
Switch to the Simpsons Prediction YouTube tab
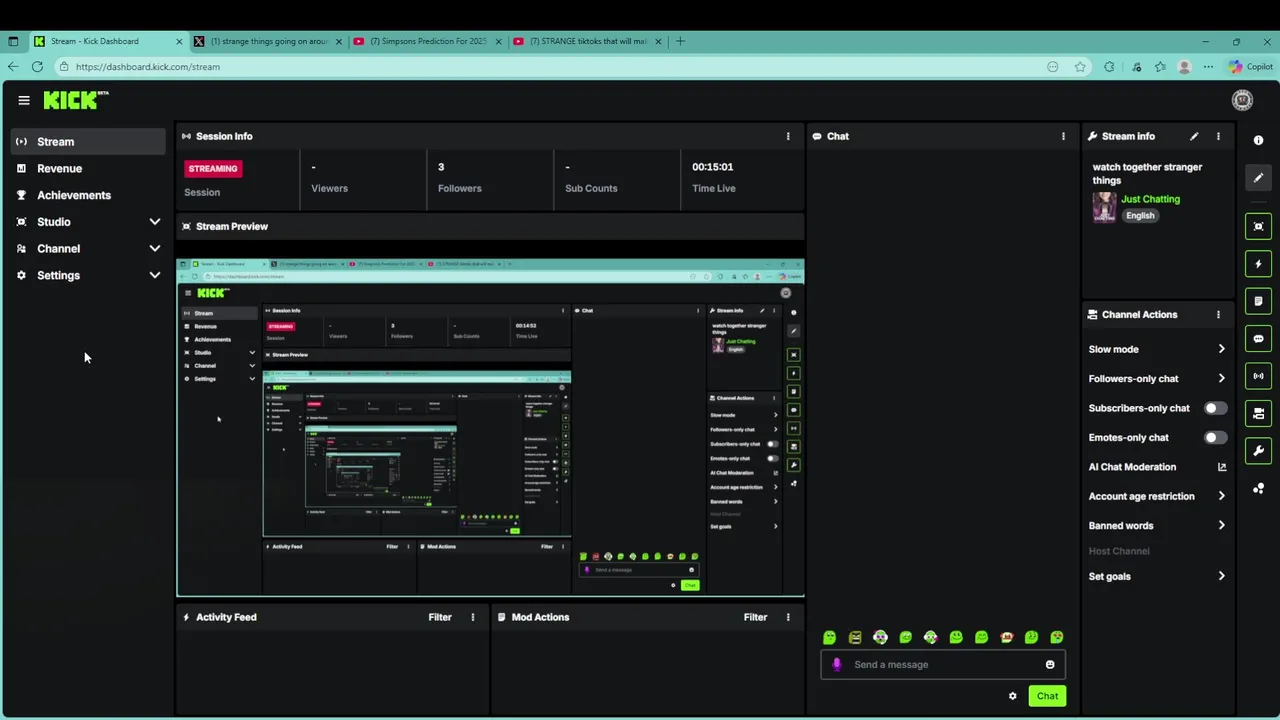point(427,41)
